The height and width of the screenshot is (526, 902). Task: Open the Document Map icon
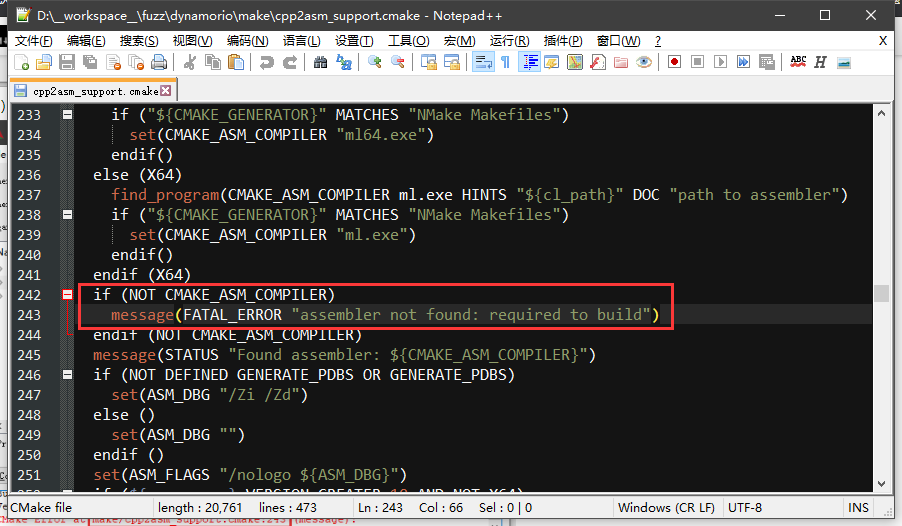click(x=575, y=62)
